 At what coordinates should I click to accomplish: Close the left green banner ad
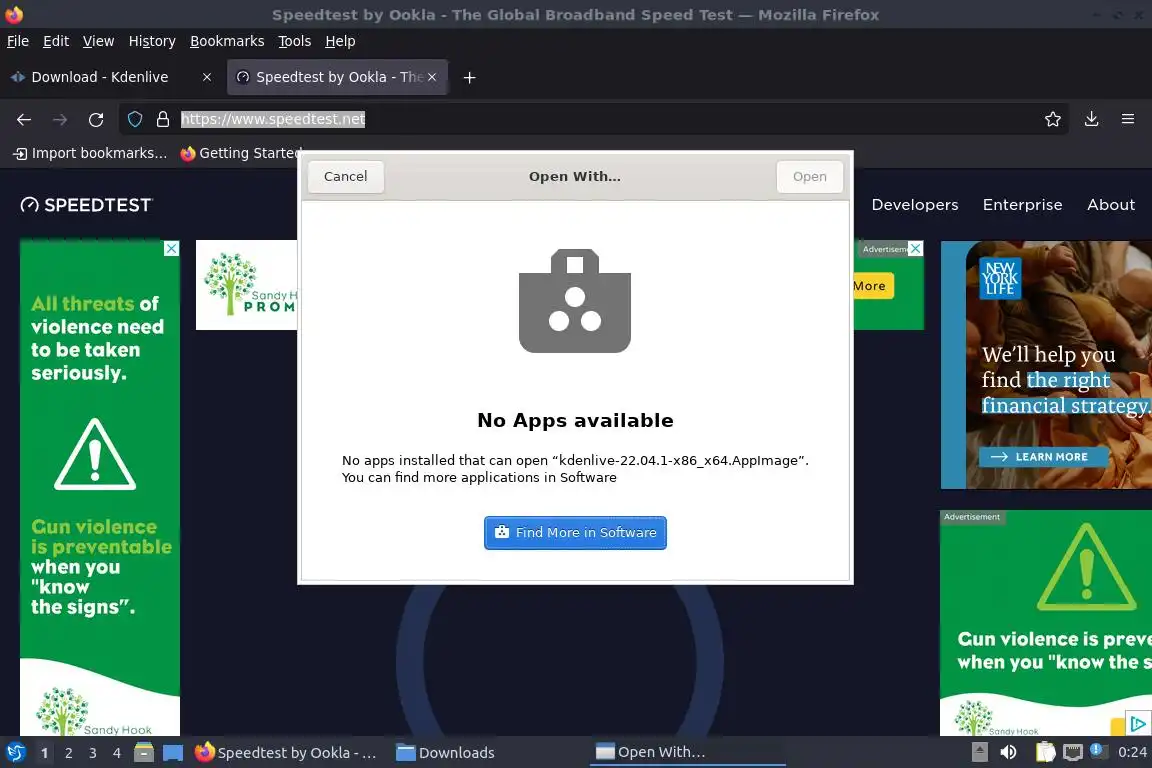(171, 248)
